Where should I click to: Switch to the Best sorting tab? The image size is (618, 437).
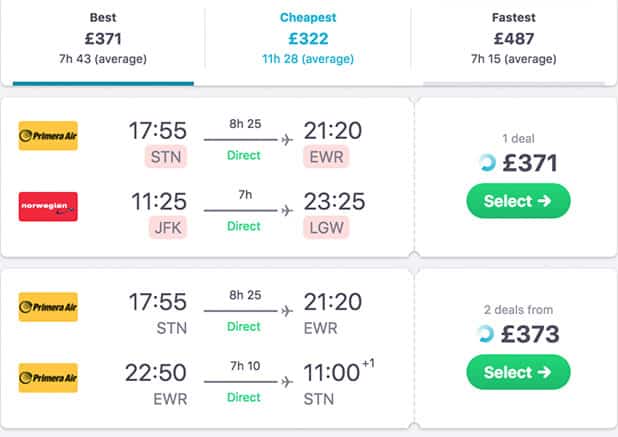point(102,38)
